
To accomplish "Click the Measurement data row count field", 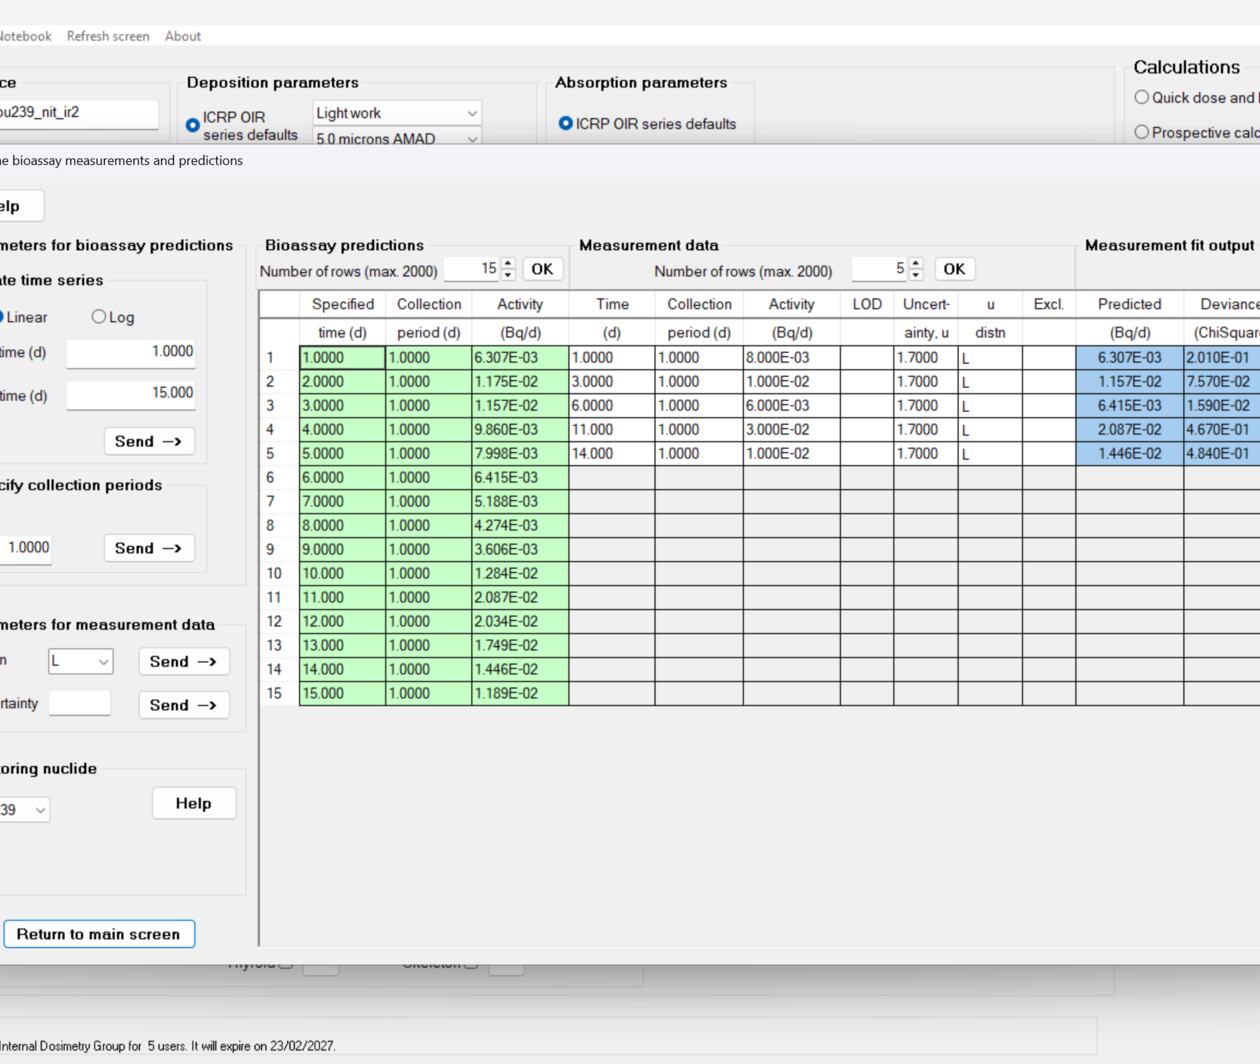I will point(880,269).
